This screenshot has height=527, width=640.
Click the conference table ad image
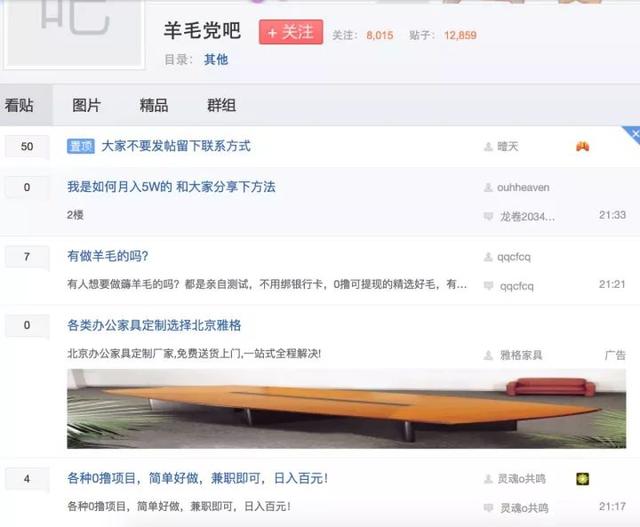tap(346, 409)
